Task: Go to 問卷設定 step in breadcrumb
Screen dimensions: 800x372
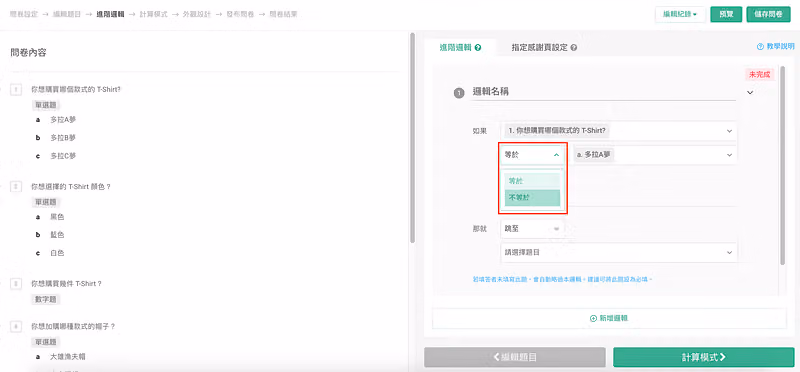Action: 24,14
